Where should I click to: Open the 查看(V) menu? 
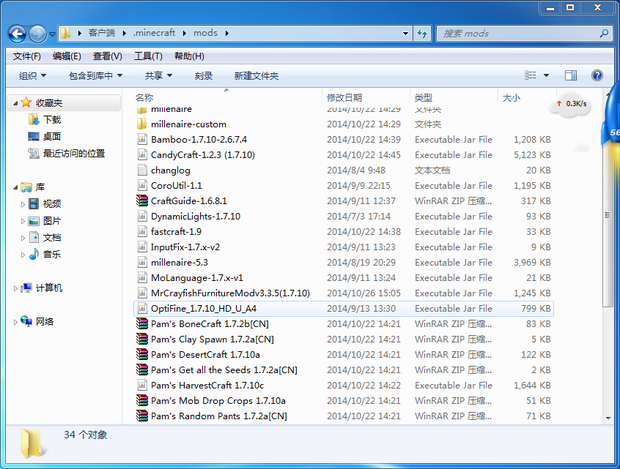108,56
